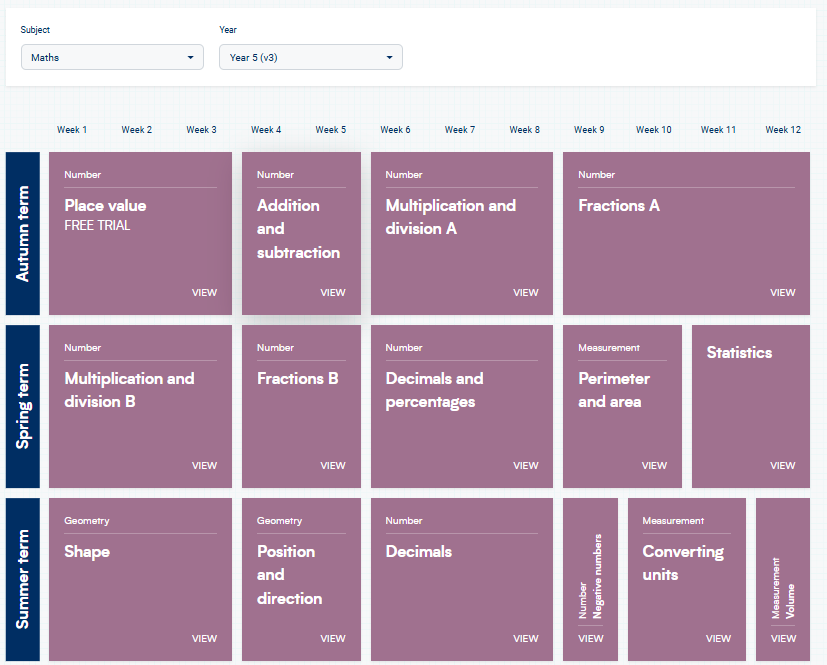Click VIEW on Fractions A card
The width and height of the screenshot is (827, 665).
click(x=783, y=293)
